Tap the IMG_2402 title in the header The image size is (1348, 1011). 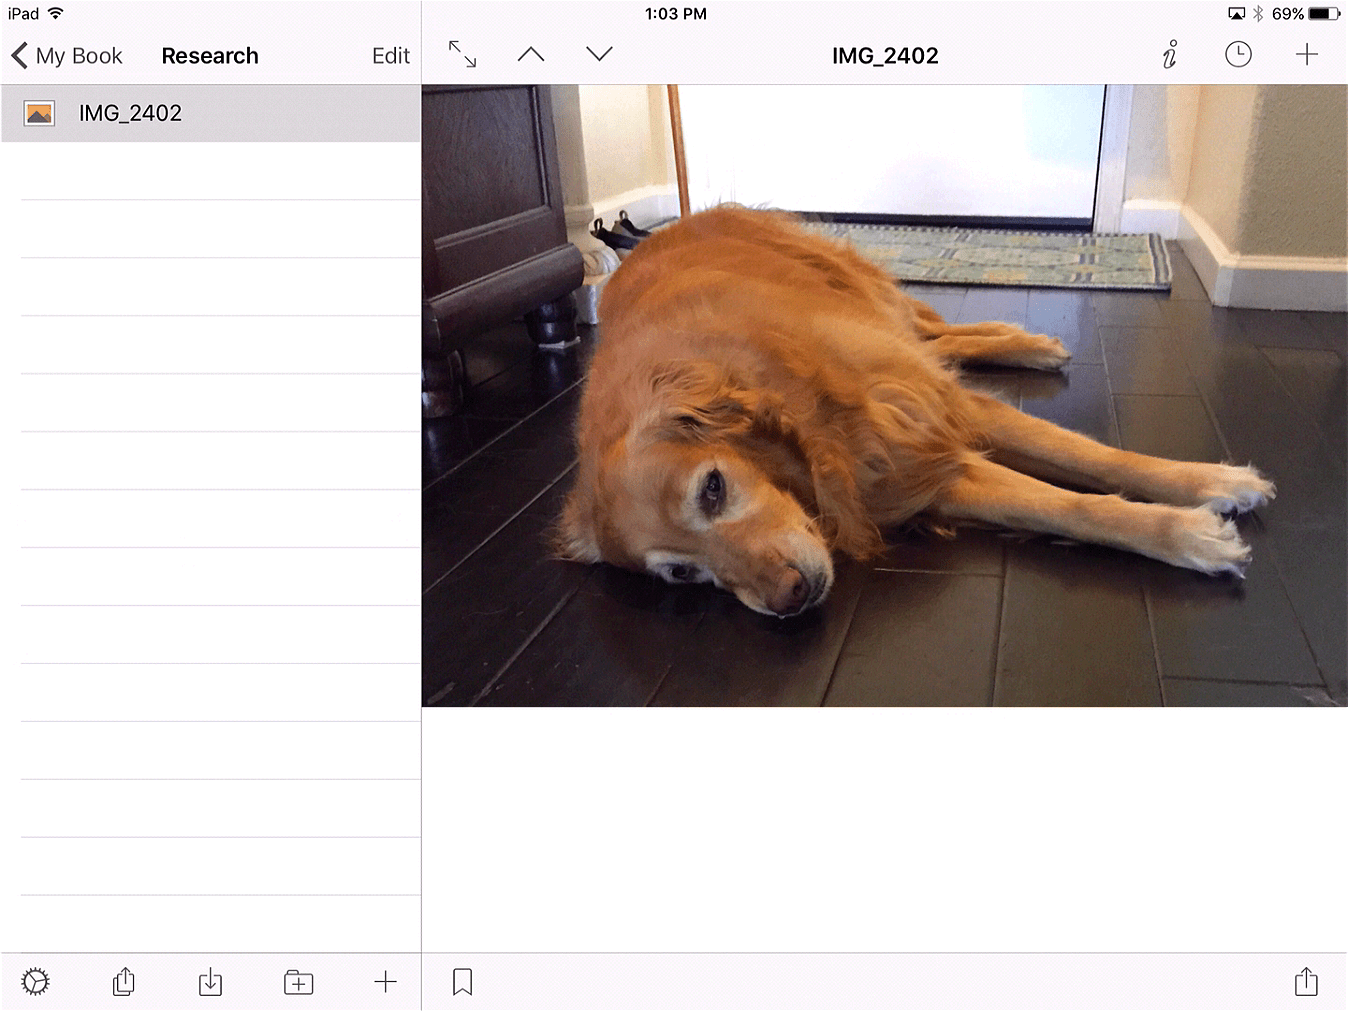885,56
